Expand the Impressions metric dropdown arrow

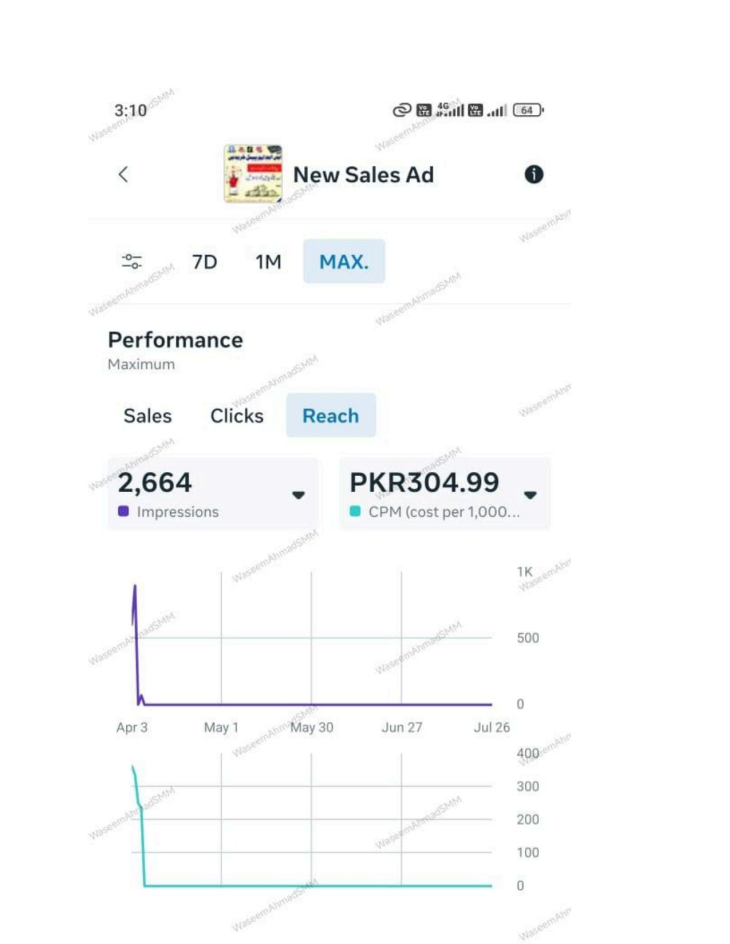point(298,495)
